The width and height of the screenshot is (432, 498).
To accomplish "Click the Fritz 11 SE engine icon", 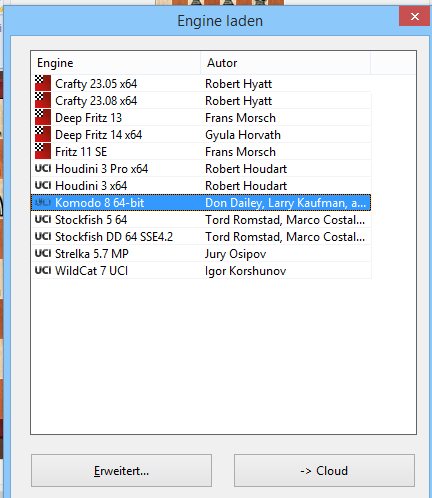I will [43, 151].
